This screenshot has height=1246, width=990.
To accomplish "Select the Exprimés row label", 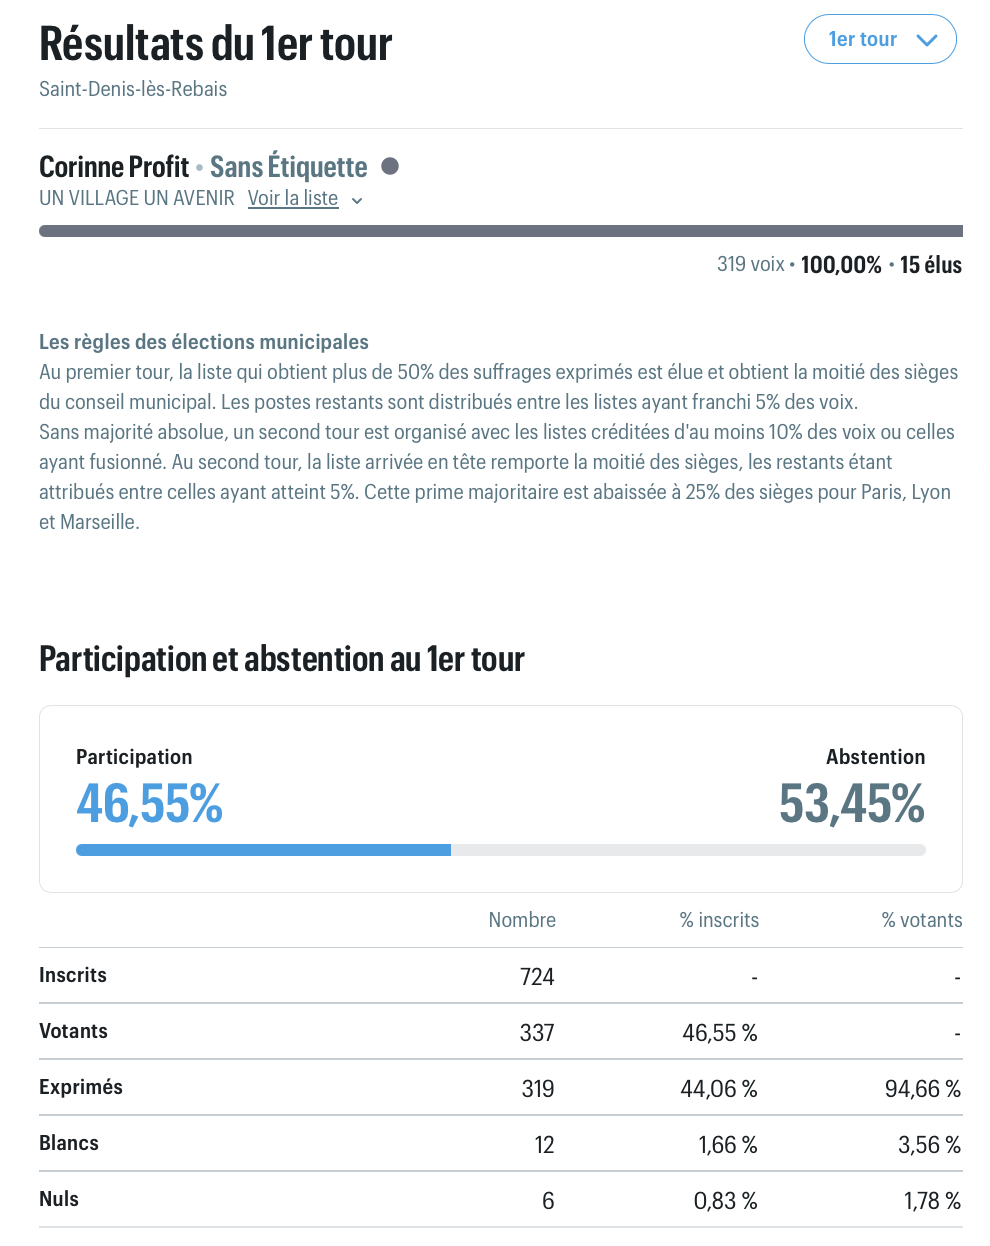I will 81,1087.
